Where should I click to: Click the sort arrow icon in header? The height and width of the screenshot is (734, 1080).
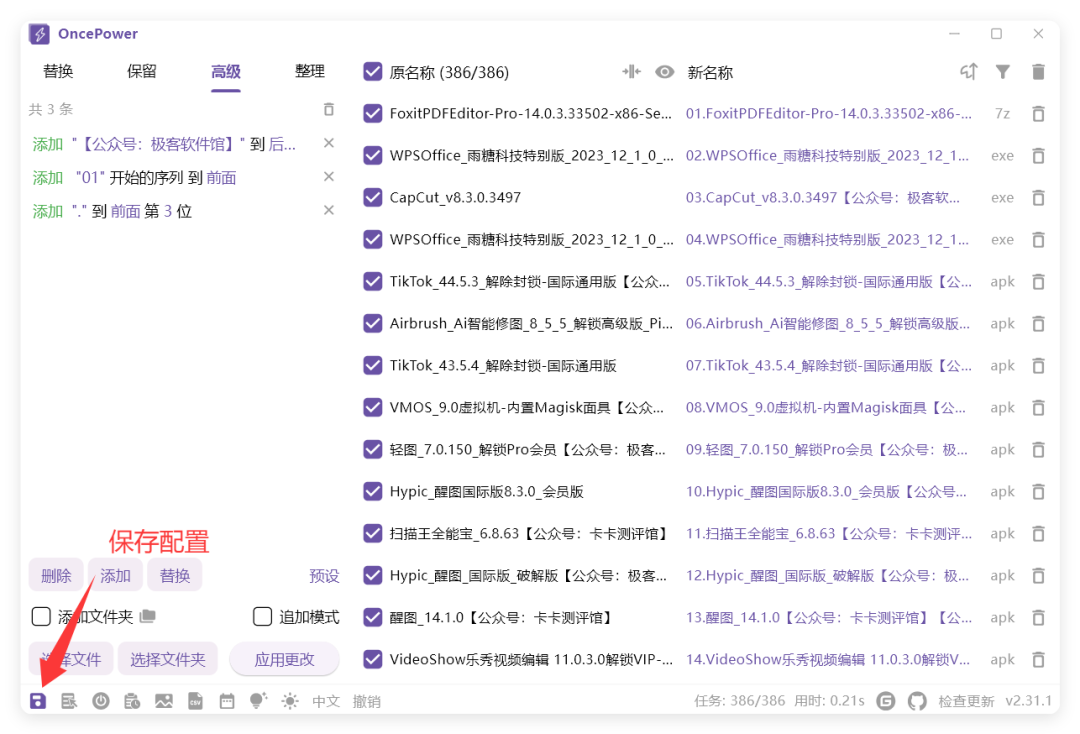click(969, 72)
